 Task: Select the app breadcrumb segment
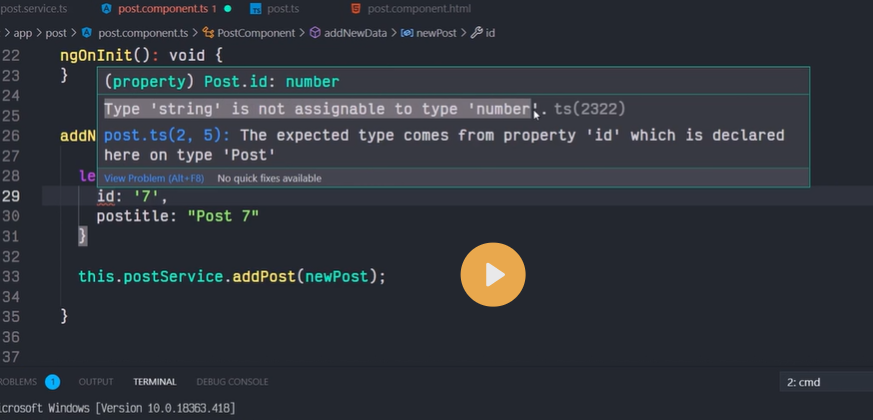23,33
